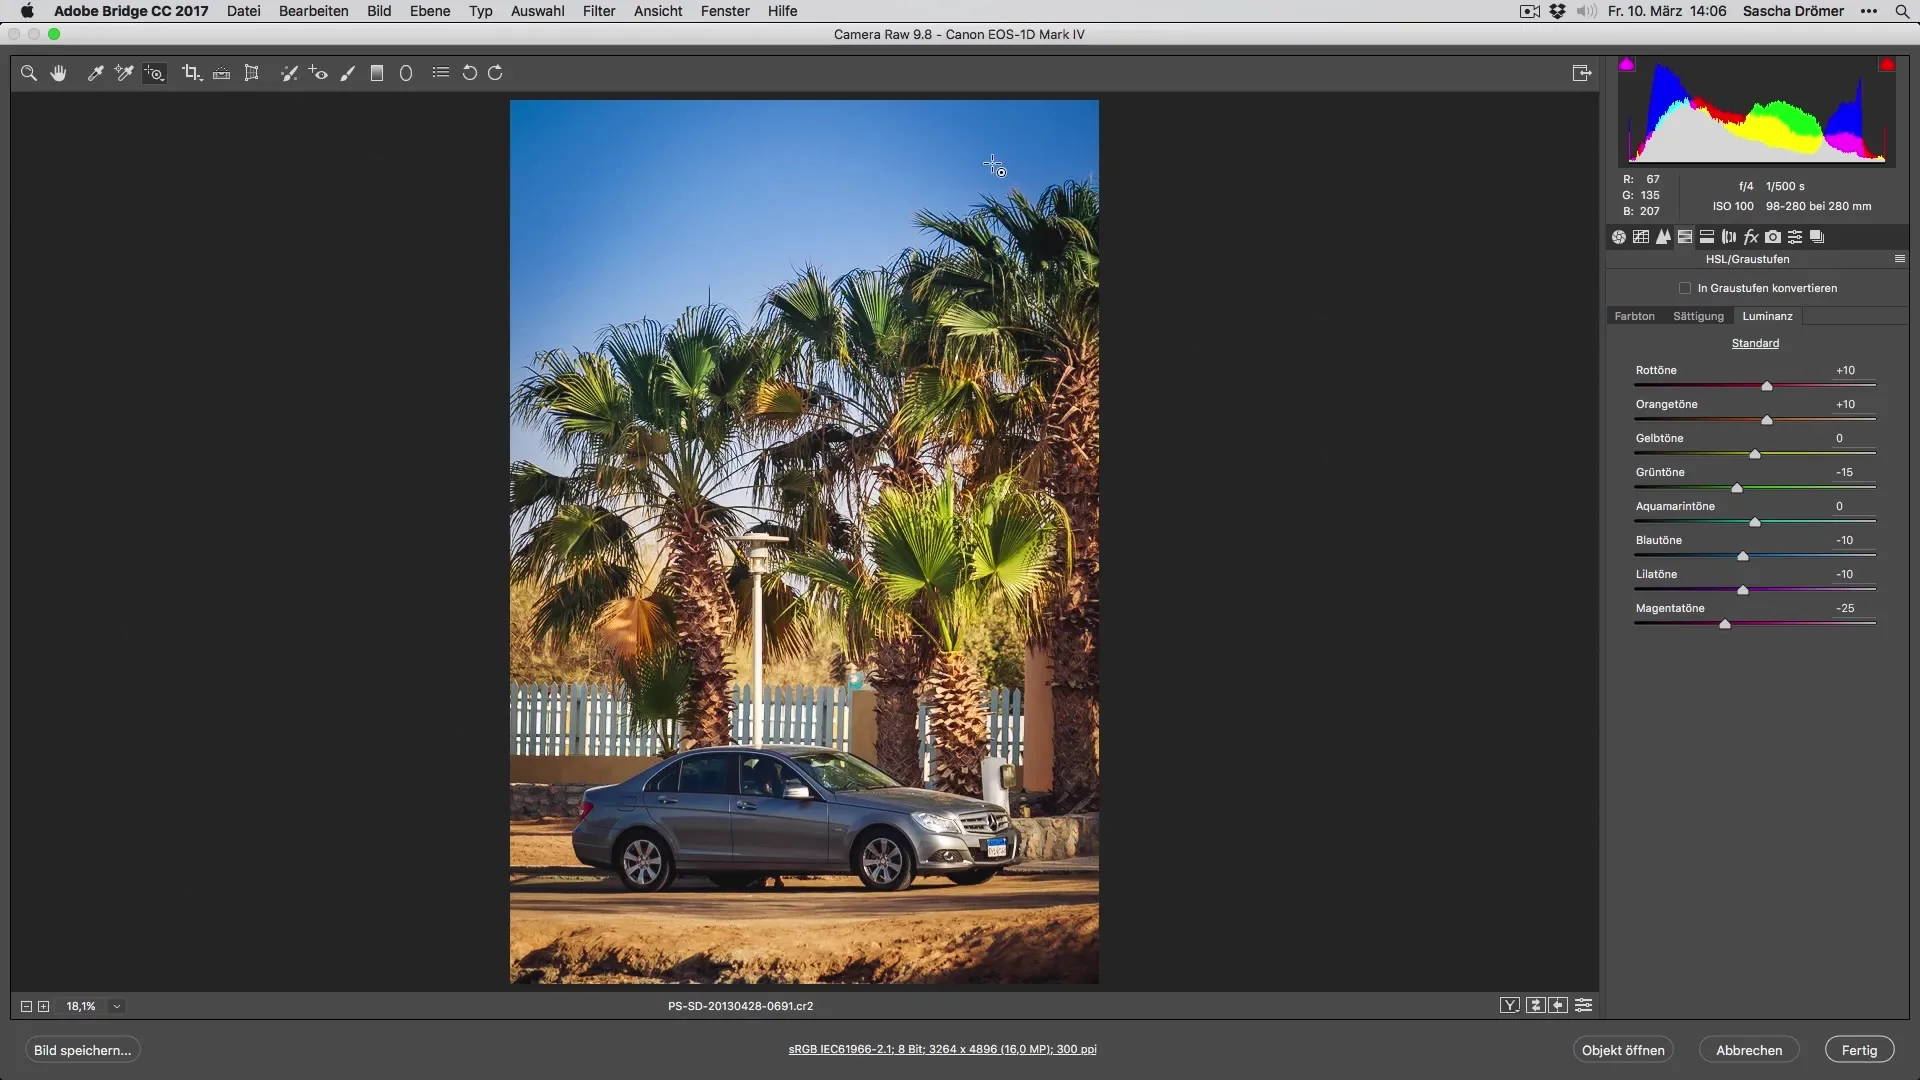Screen dimensions: 1920x1080
Task: Open the Filter menu
Action: tap(599, 11)
